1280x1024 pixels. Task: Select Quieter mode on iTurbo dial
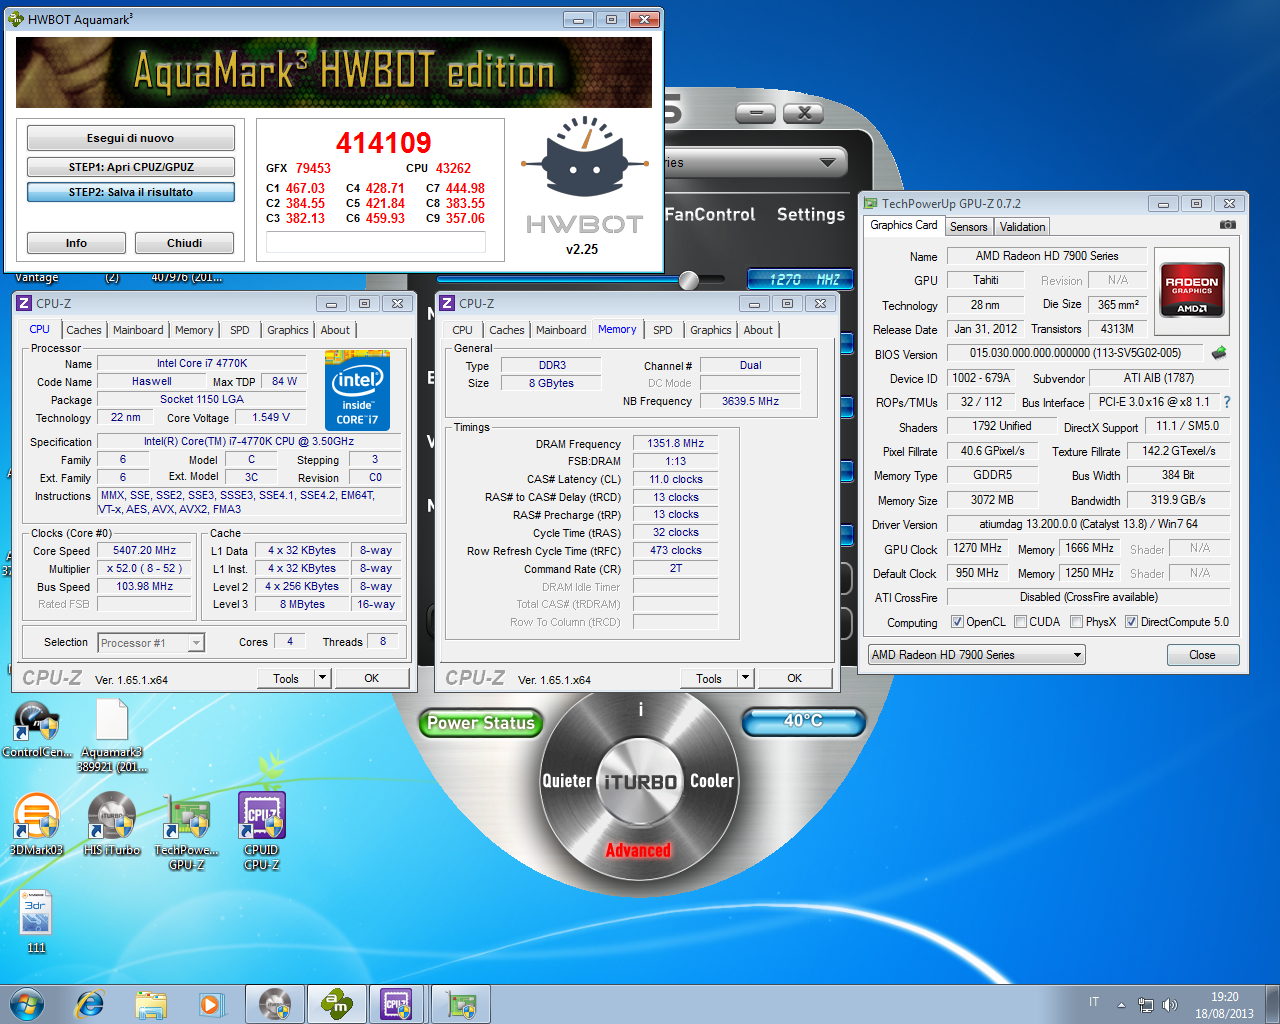coord(567,781)
